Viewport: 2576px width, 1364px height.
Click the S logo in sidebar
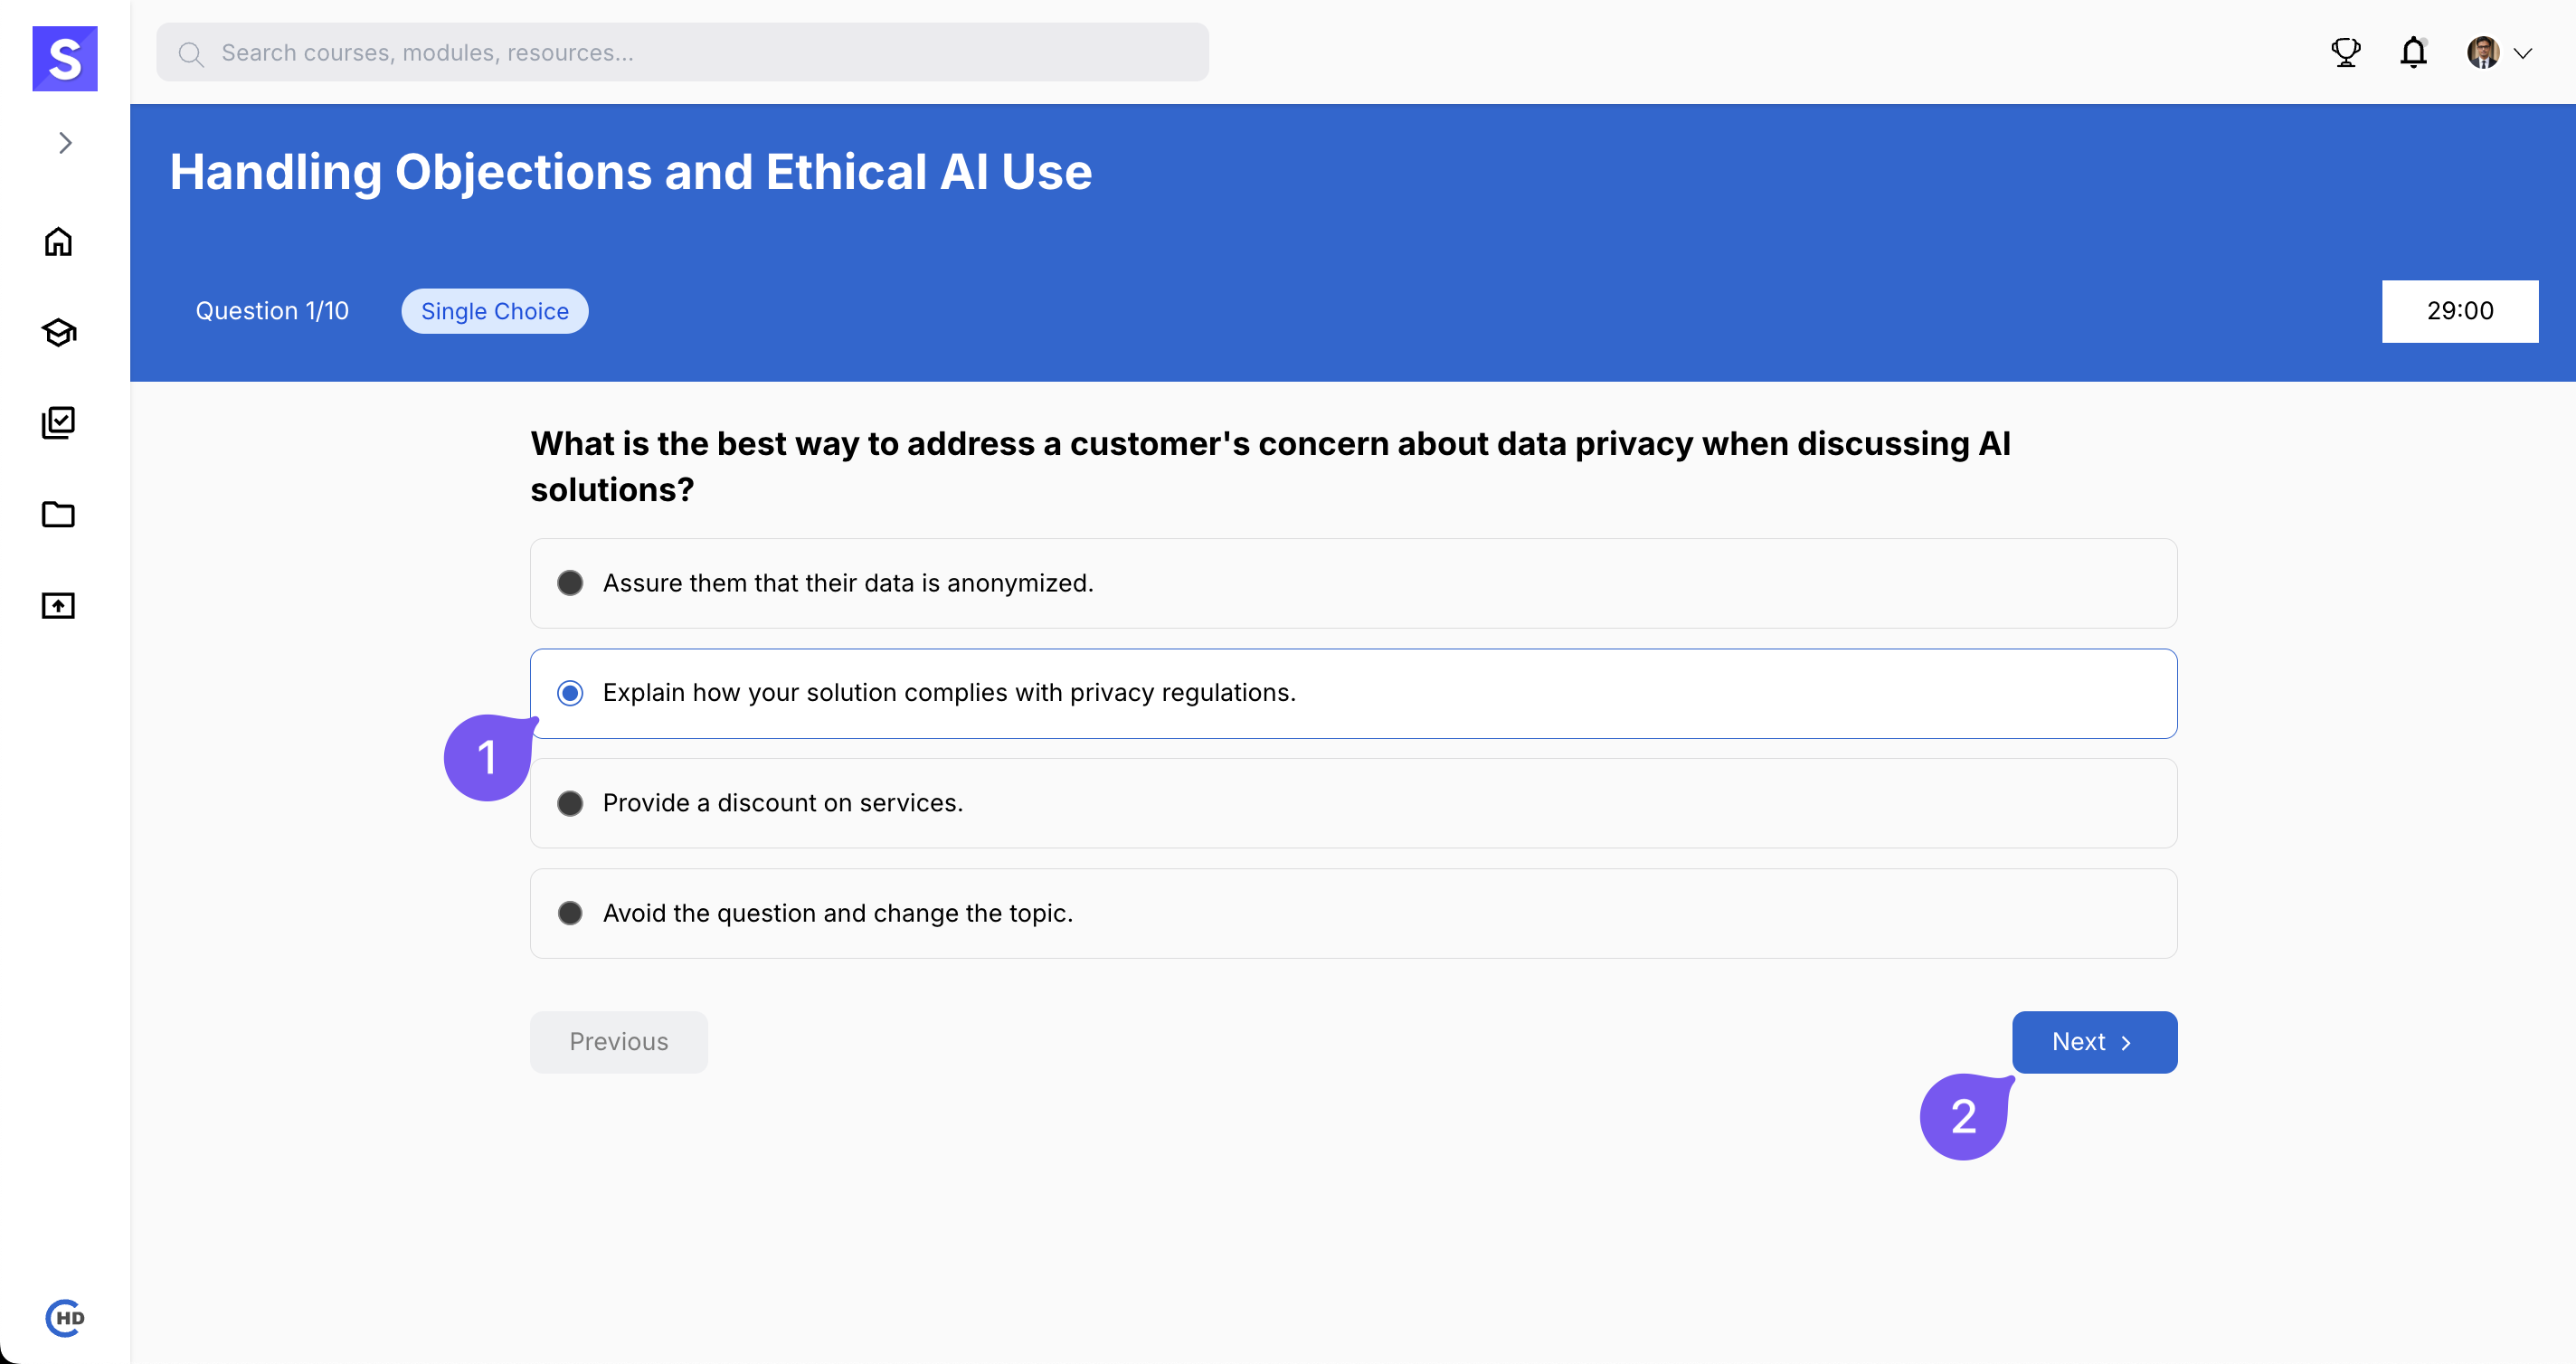click(65, 59)
